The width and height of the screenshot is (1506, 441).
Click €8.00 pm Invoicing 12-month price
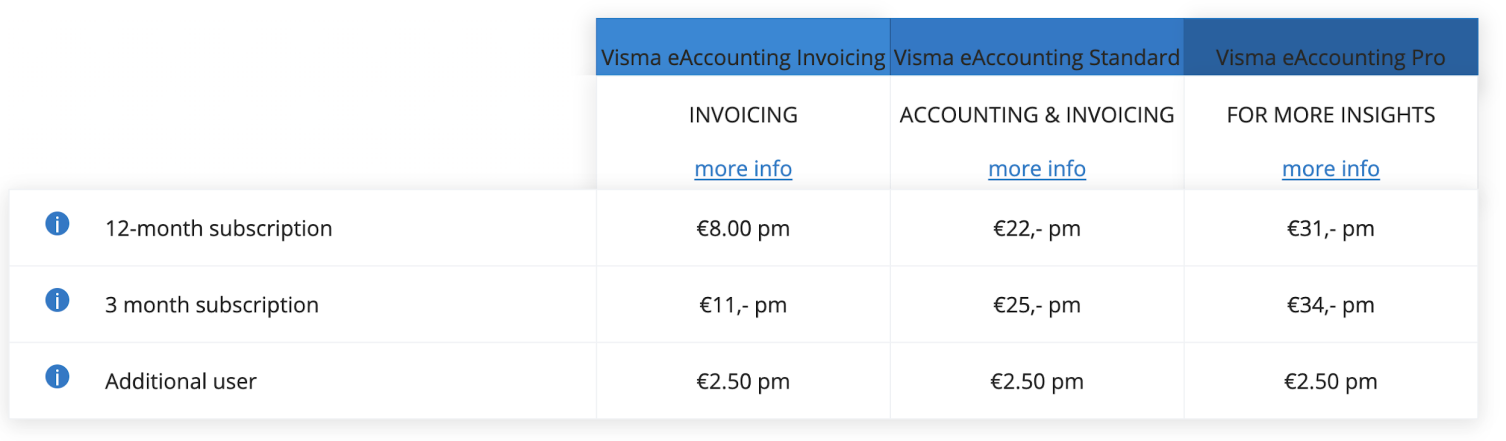pos(743,228)
